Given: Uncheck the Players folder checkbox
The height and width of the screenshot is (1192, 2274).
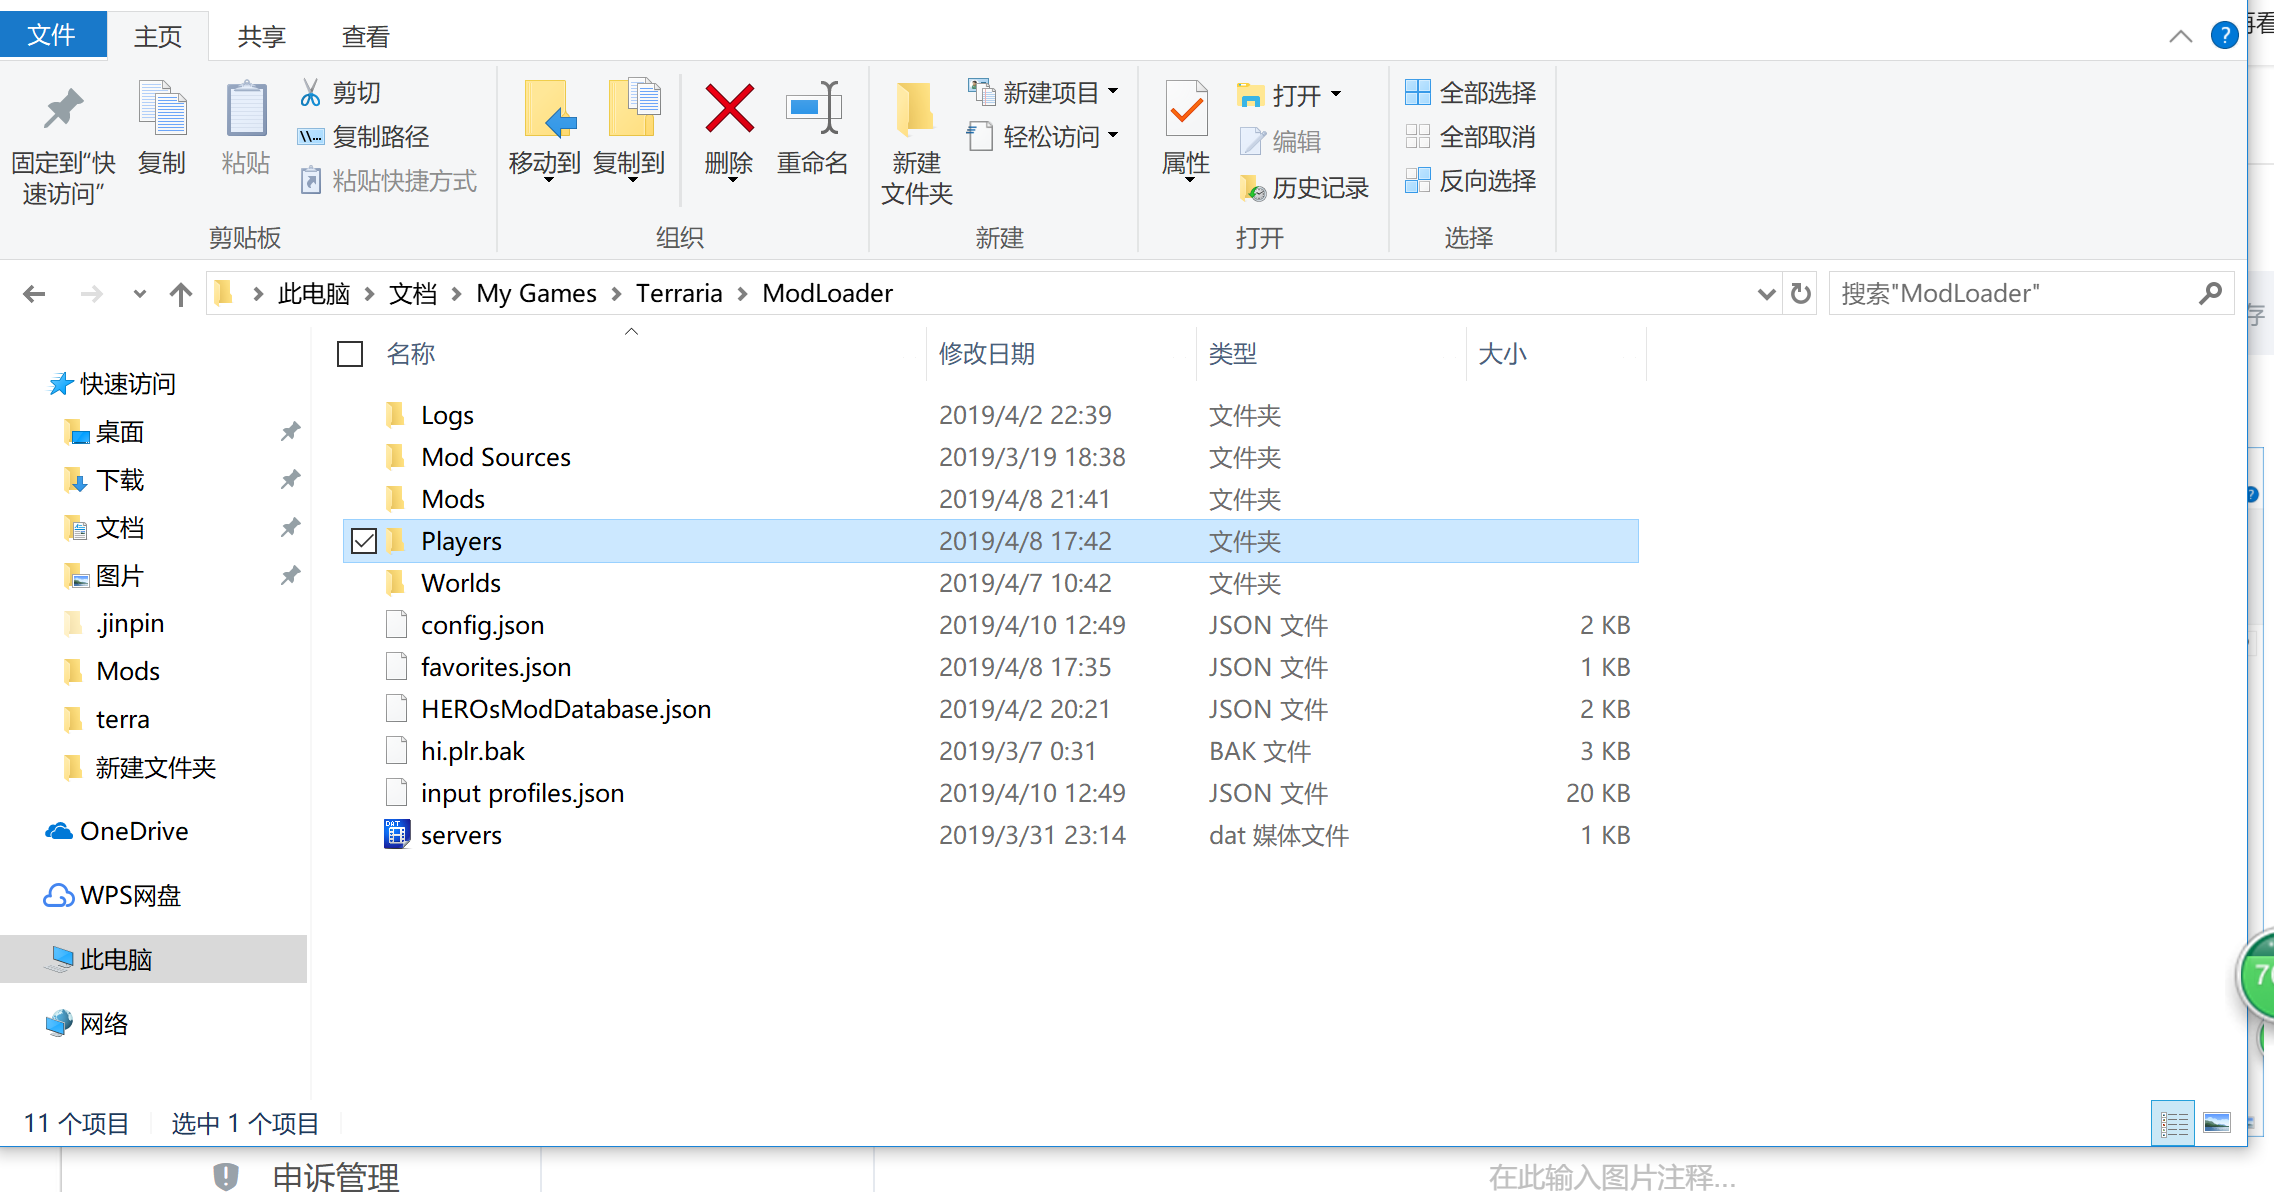Looking at the screenshot, I should coord(364,540).
